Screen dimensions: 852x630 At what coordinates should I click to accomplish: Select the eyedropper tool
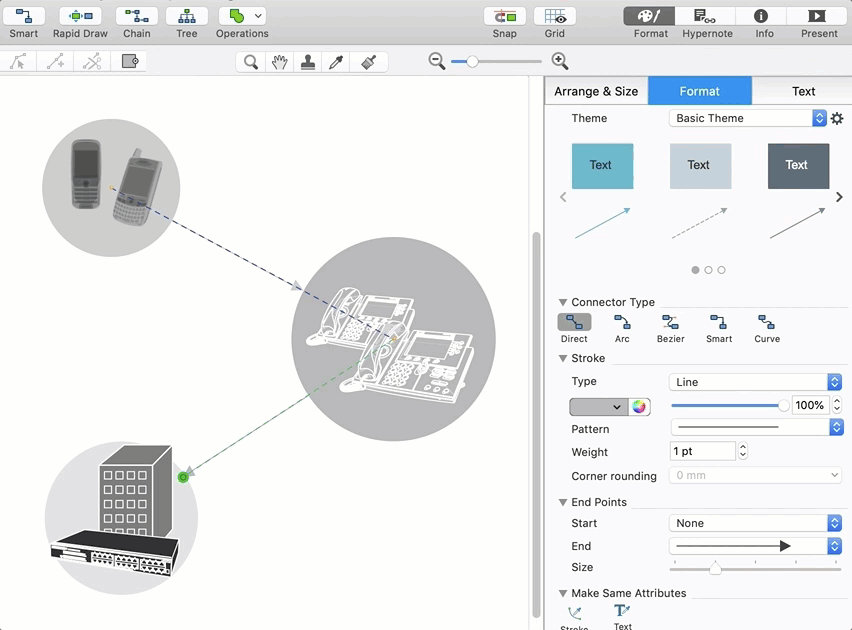pos(336,62)
